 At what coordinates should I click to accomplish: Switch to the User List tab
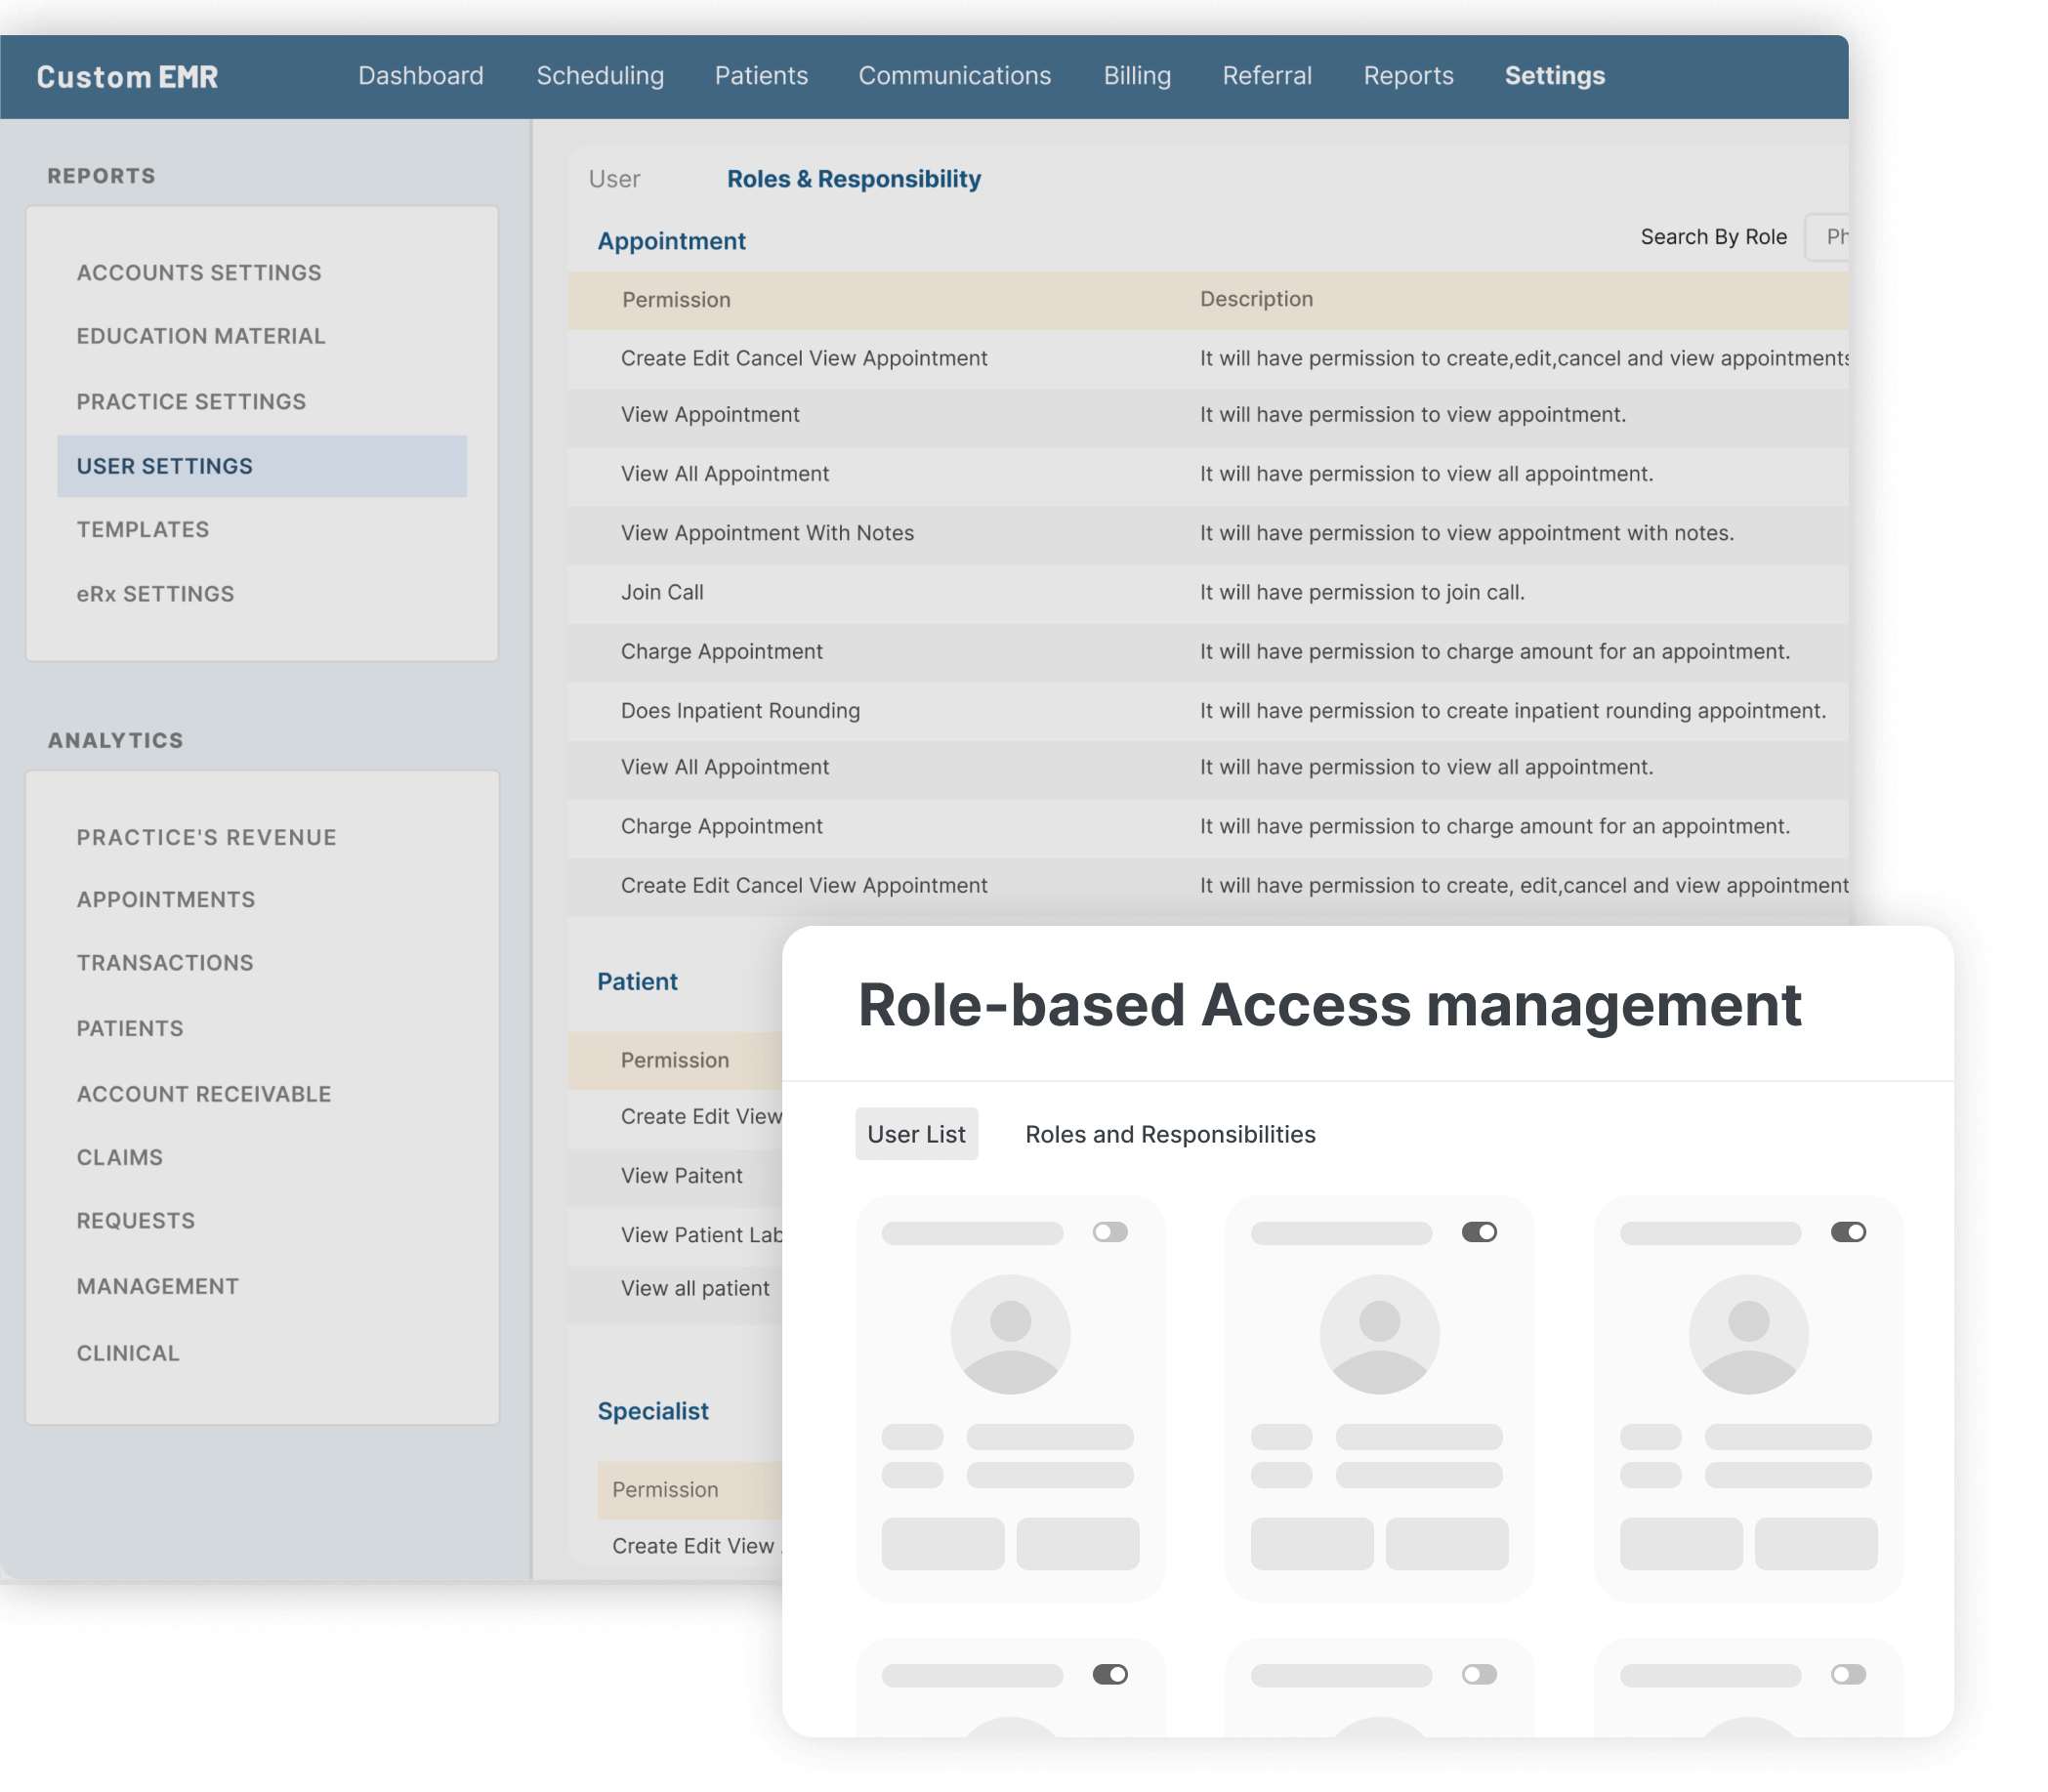[916, 1133]
